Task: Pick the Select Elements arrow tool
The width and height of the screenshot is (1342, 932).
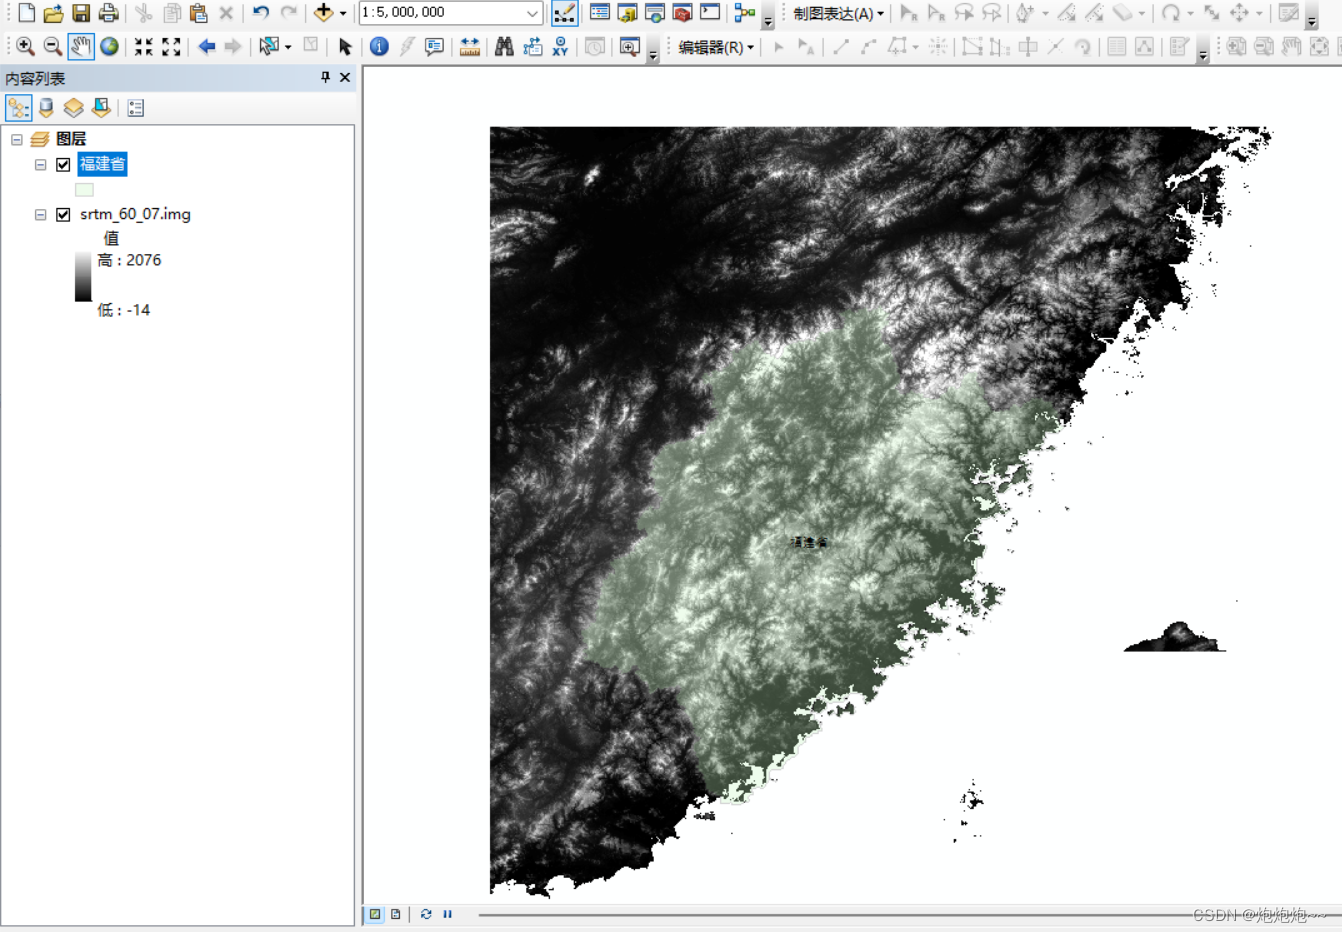Action: (x=345, y=46)
